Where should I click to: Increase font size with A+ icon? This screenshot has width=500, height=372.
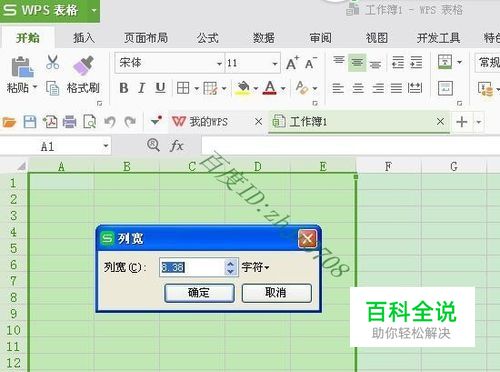click(x=292, y=63)
